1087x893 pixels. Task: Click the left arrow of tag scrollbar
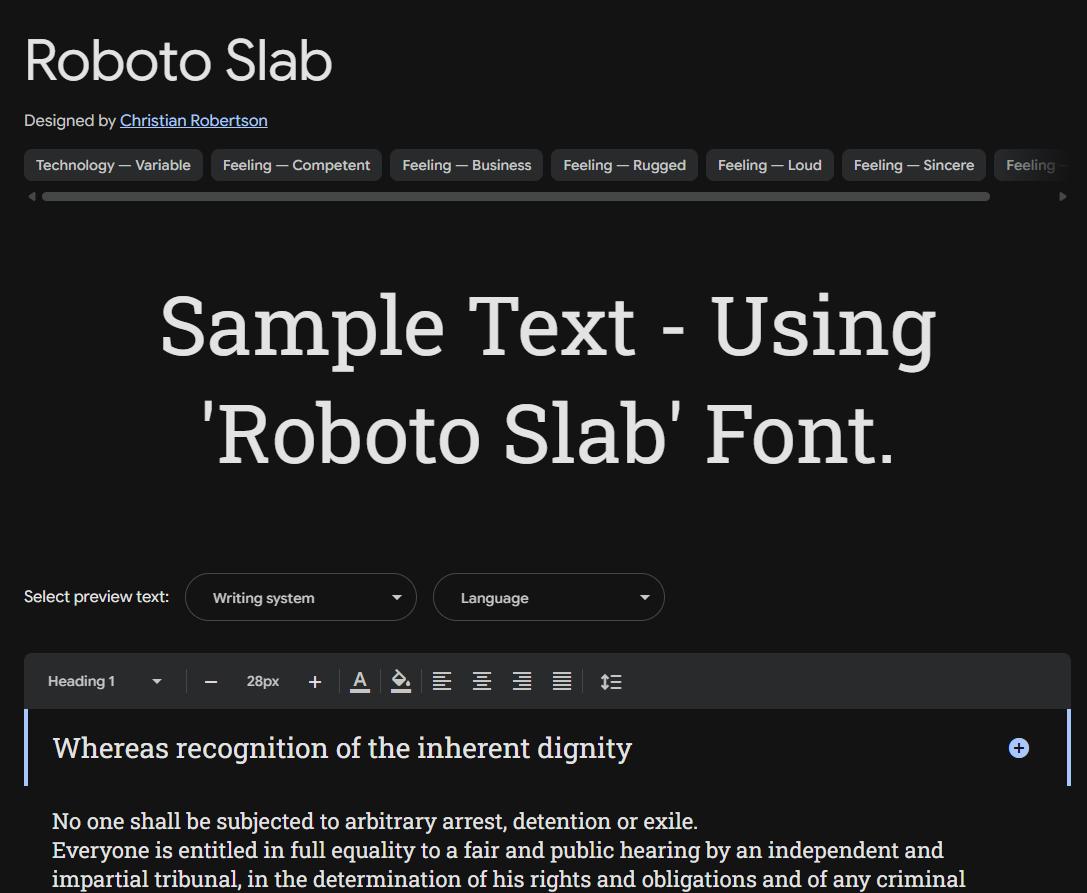(x=31, y=197)
